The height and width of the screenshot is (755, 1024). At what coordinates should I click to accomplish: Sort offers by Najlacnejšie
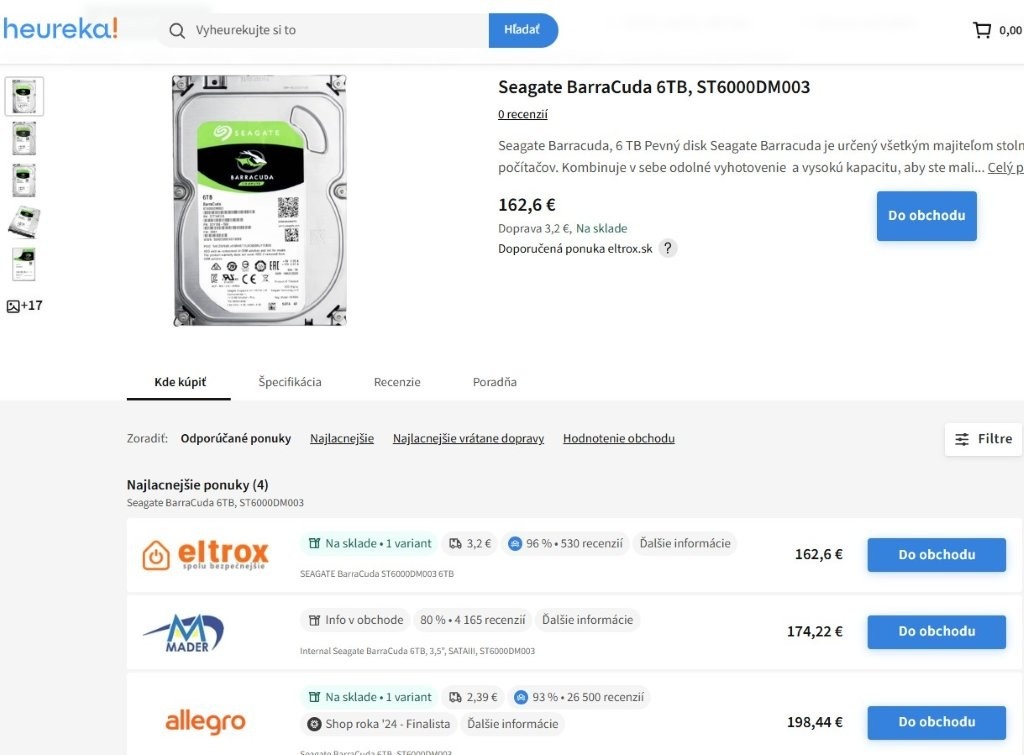point(342,438)
